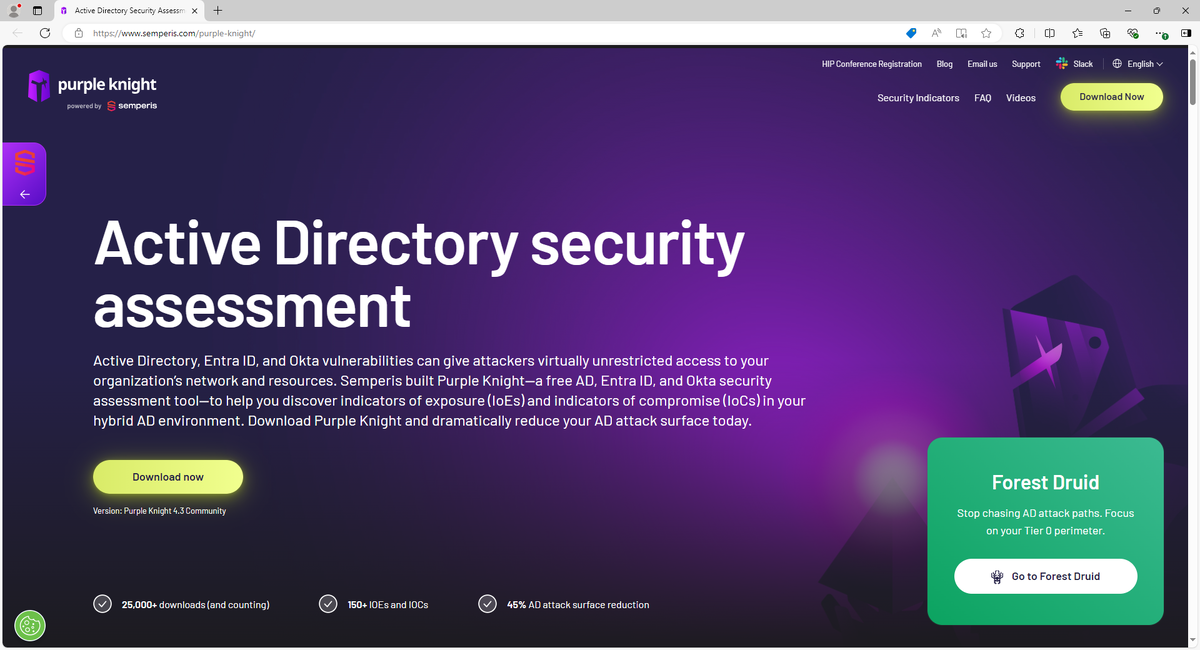
Task: Open the Collections icon
Action: pyautogui.click(x=1105, y=33)
